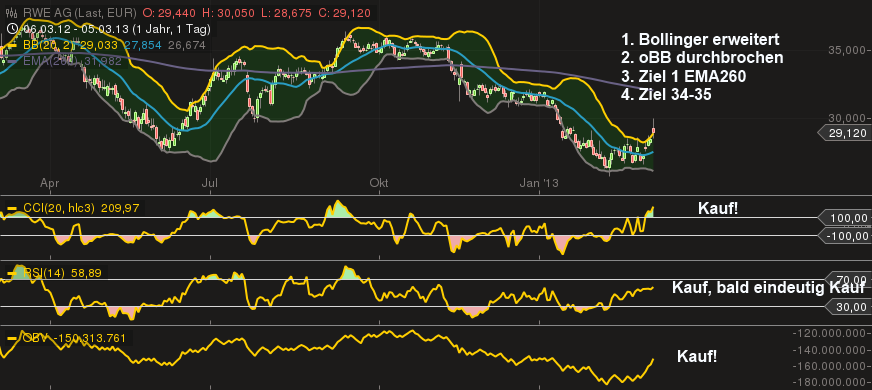Click the 30,000 price axis label
Image resolution: width=872 pixels, height=390 pixels.
(848, 118)
